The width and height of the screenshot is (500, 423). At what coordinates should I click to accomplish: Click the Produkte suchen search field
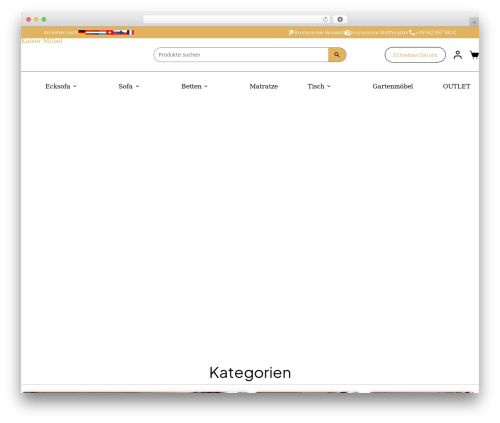241,55
